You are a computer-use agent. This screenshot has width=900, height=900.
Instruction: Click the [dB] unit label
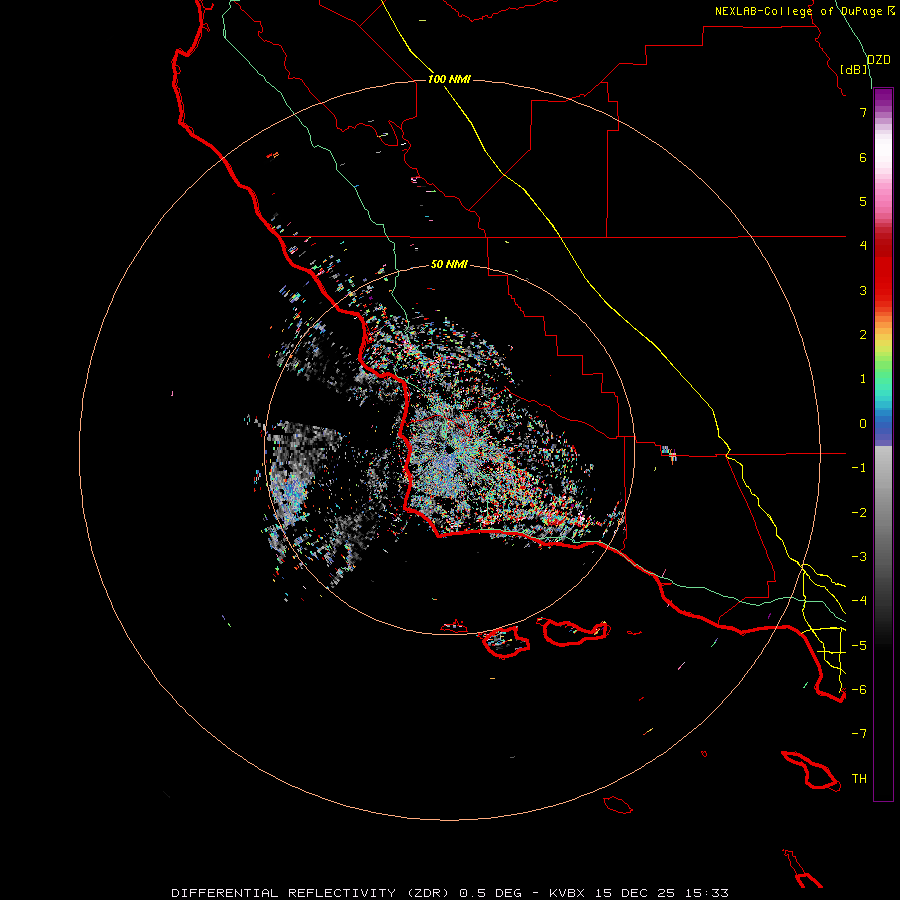click(x=854, y=69)
